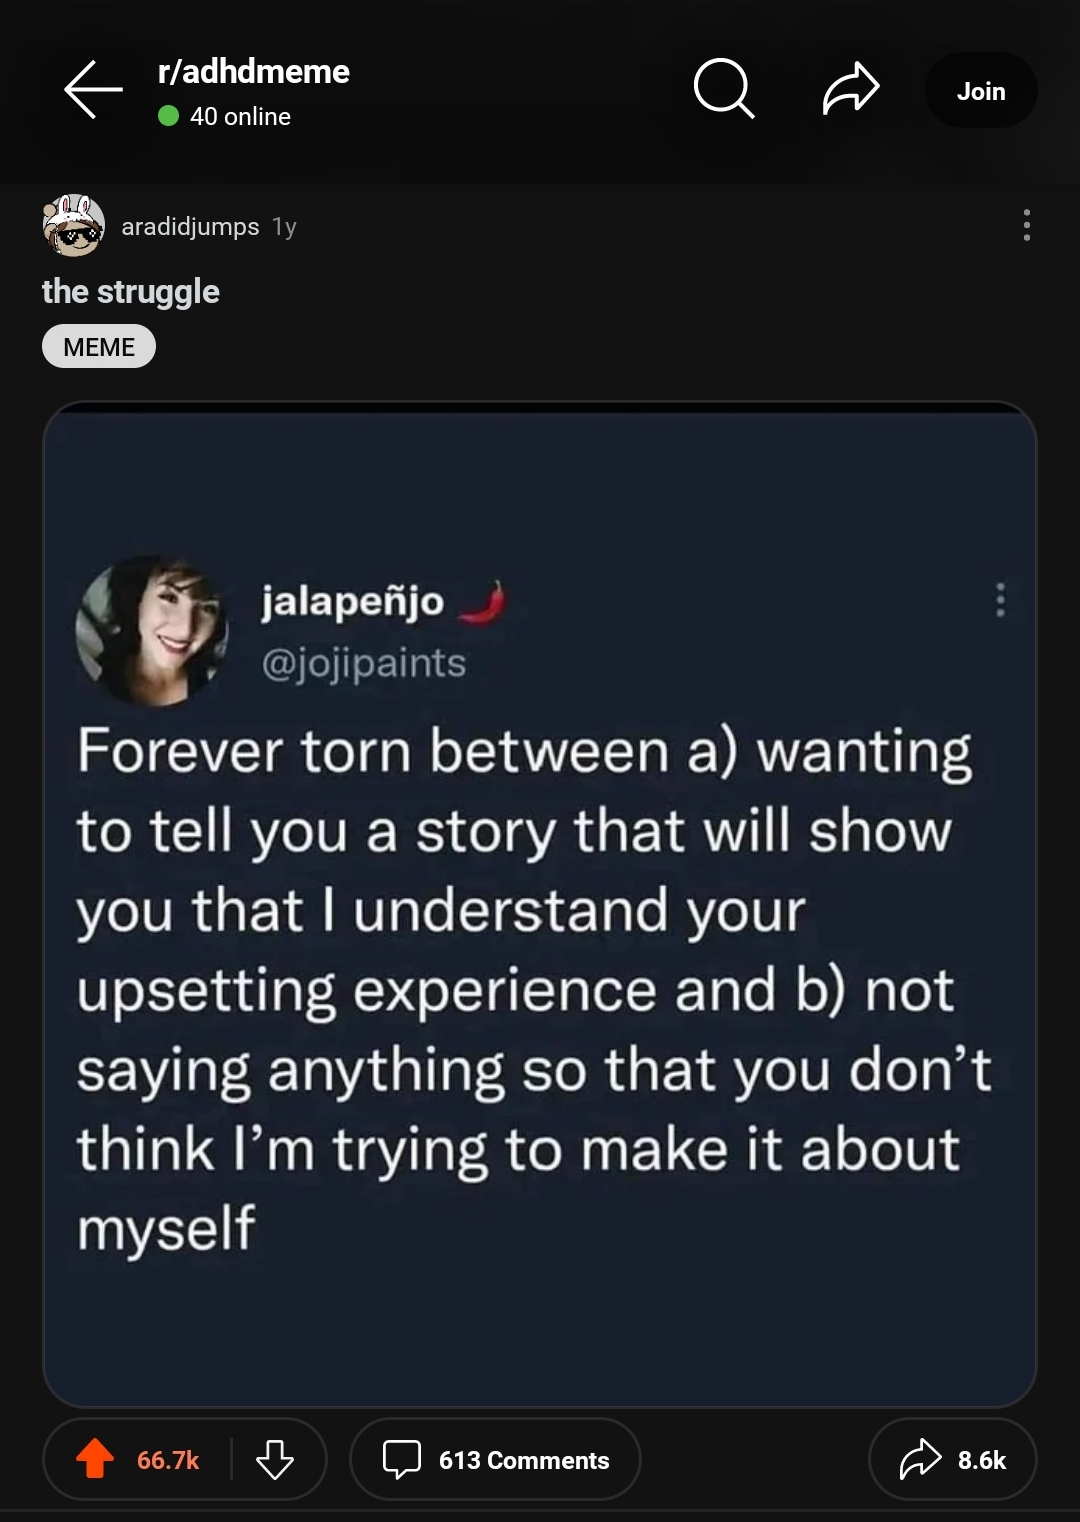The image size is (1080, 1522).
Task: Open search with the magnifier icon
Action: pos(723,89)
